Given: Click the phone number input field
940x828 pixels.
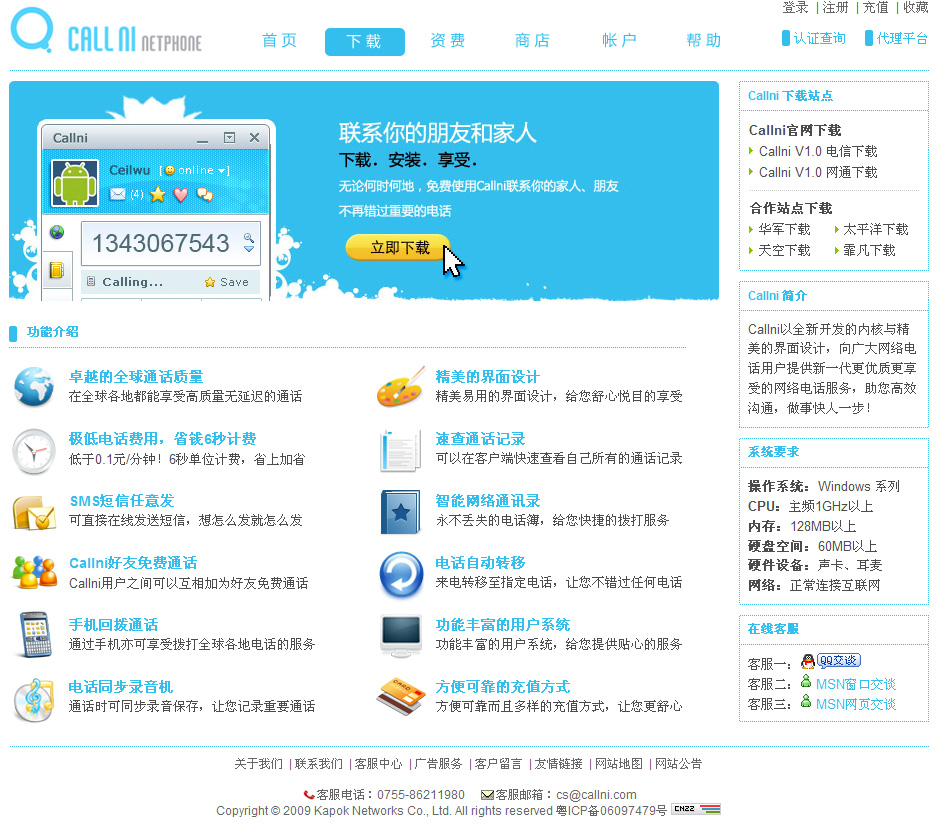Looking at the screenshot, I should click(x=170, y=243).
